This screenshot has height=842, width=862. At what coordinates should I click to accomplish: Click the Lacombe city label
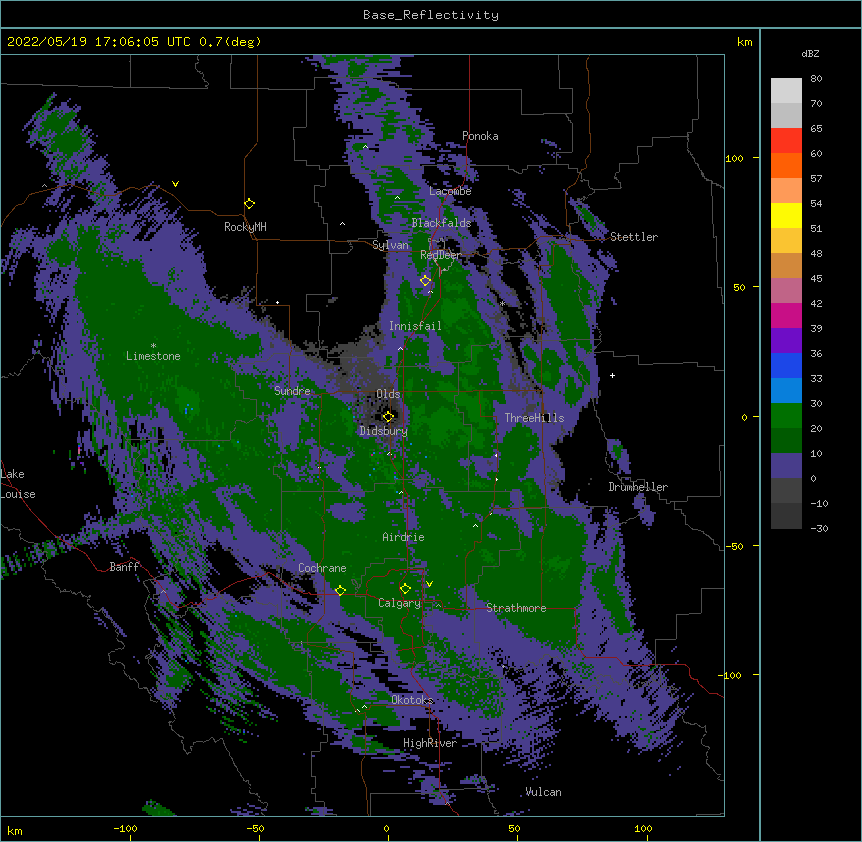450,191
